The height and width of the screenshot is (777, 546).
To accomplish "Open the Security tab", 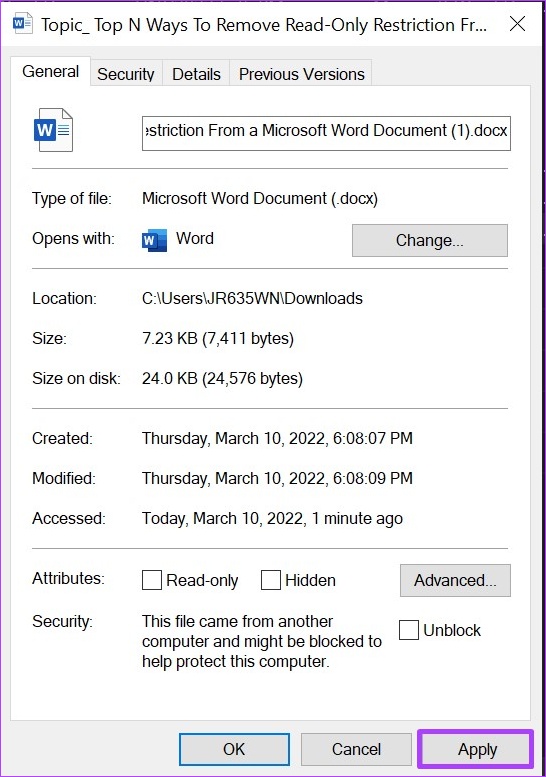I will [126, 74].
